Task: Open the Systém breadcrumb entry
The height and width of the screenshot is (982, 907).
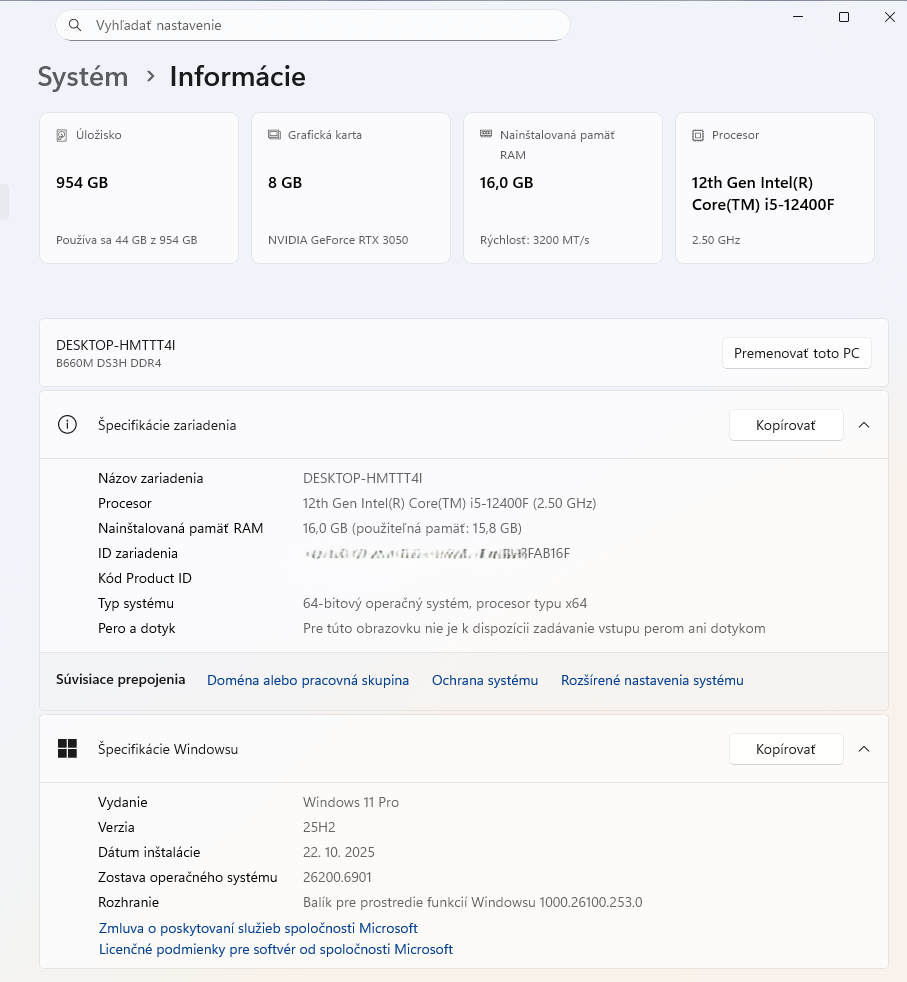Action: [82, 76]
